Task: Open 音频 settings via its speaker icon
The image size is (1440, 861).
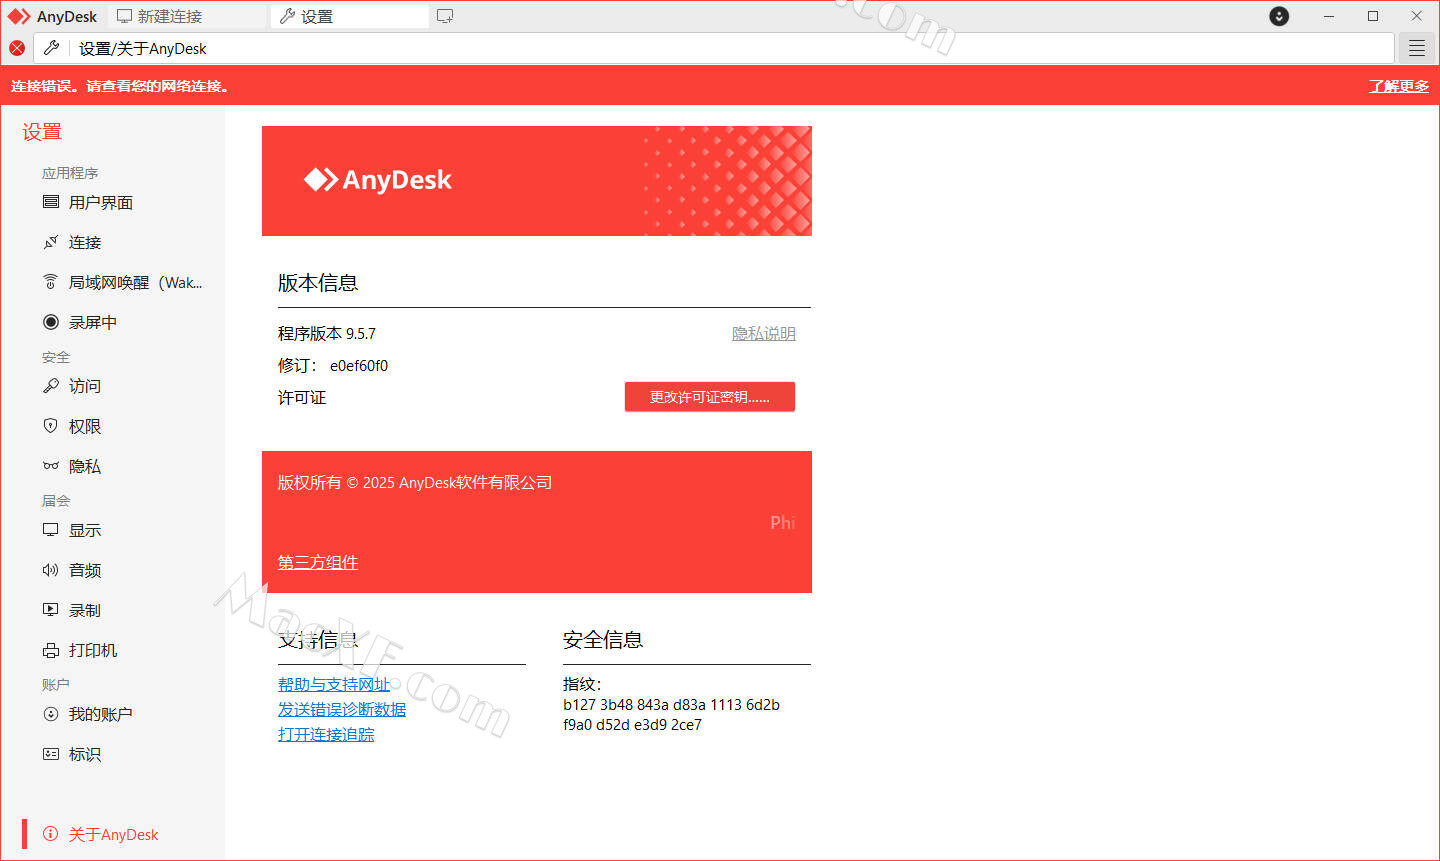Action: click(x=51, y=570)
